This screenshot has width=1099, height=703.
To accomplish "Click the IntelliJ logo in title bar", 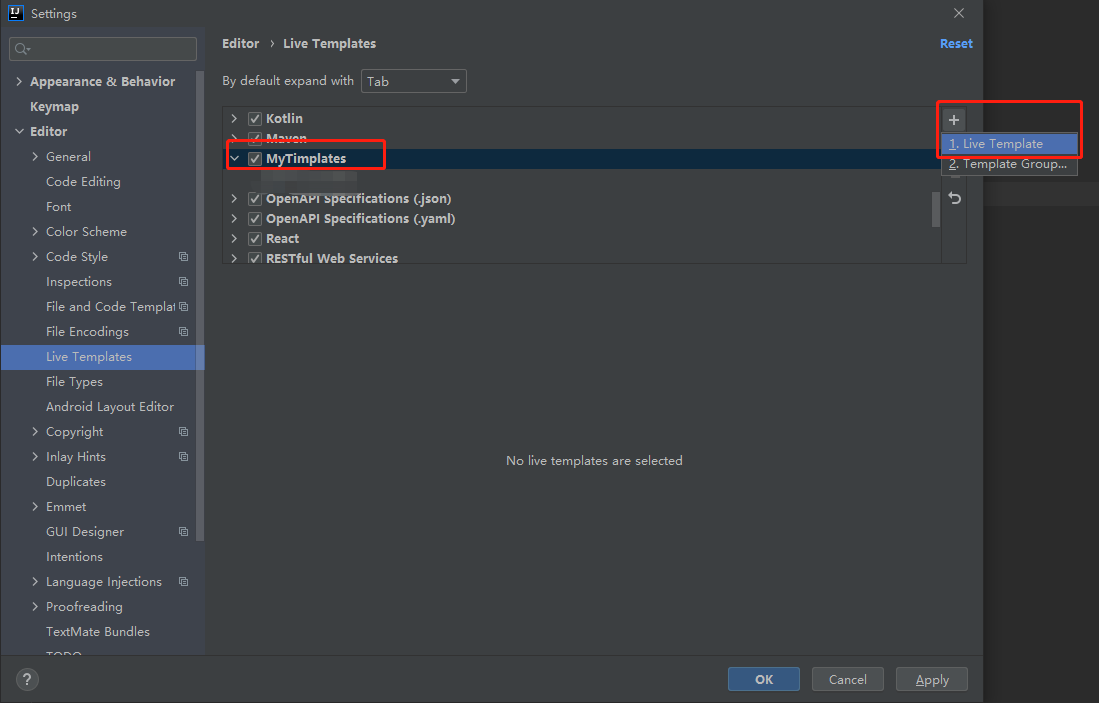I will [15, 13].
